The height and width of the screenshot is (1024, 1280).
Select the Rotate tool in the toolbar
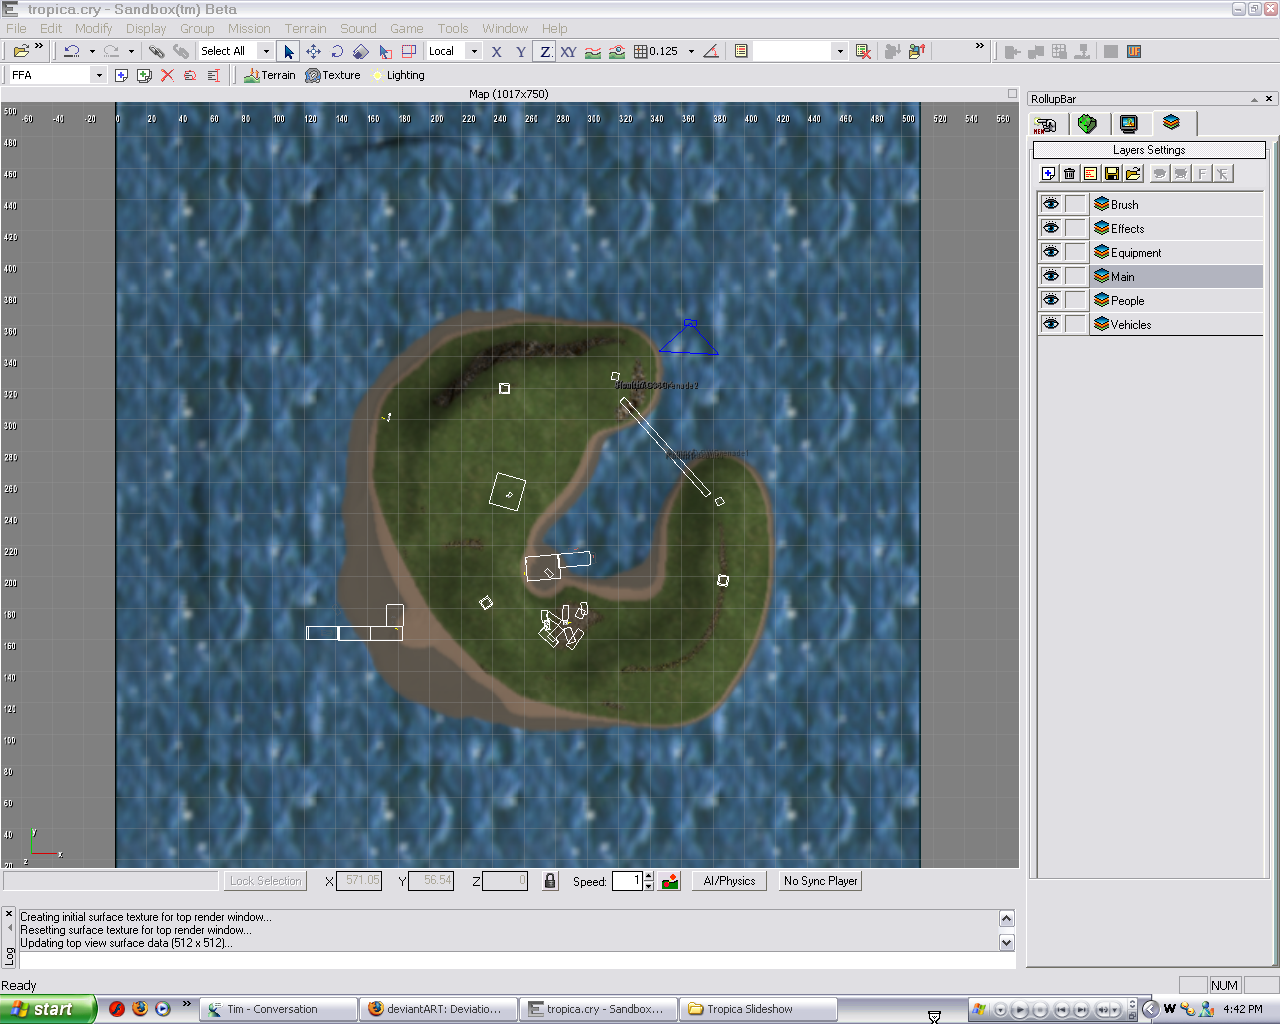point(337,51)
